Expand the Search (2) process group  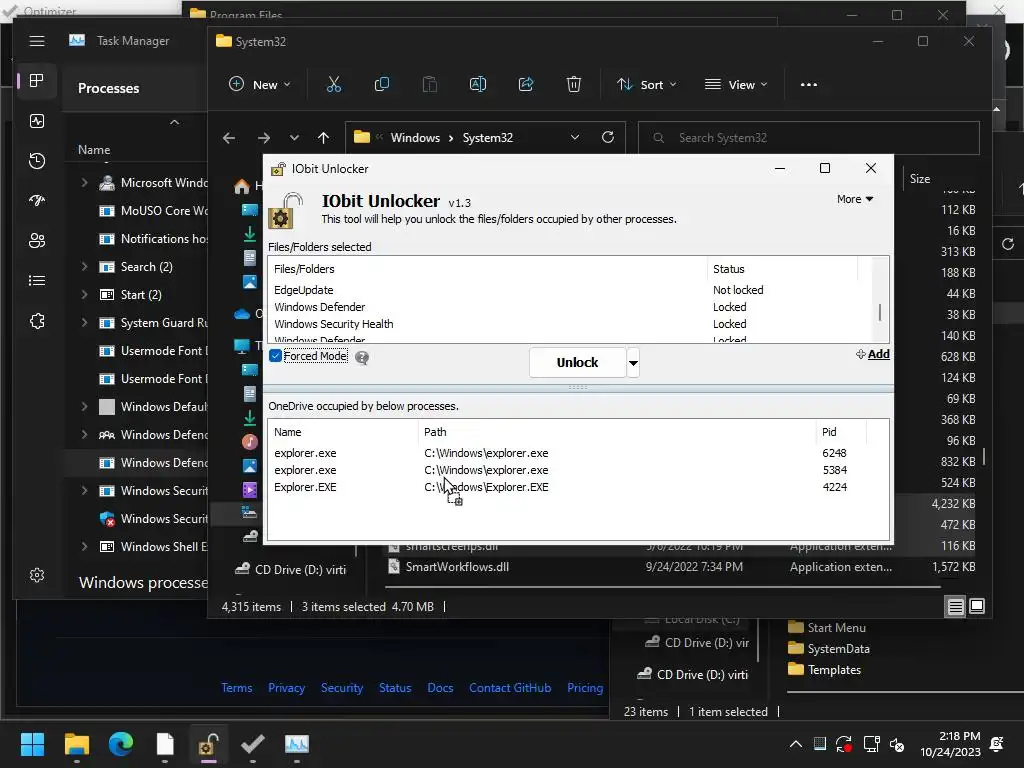tap(84, 266)
